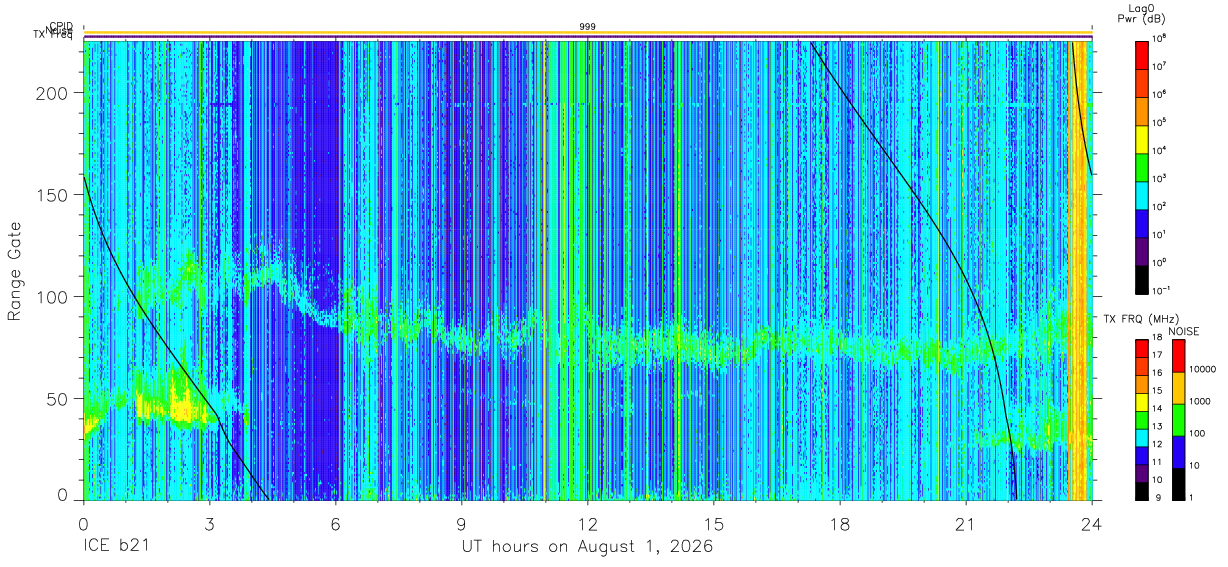The image size is (1228, 567).
Task: Click the '16' label on TX FRQ colorbar
Action: tap(1158, 374)
